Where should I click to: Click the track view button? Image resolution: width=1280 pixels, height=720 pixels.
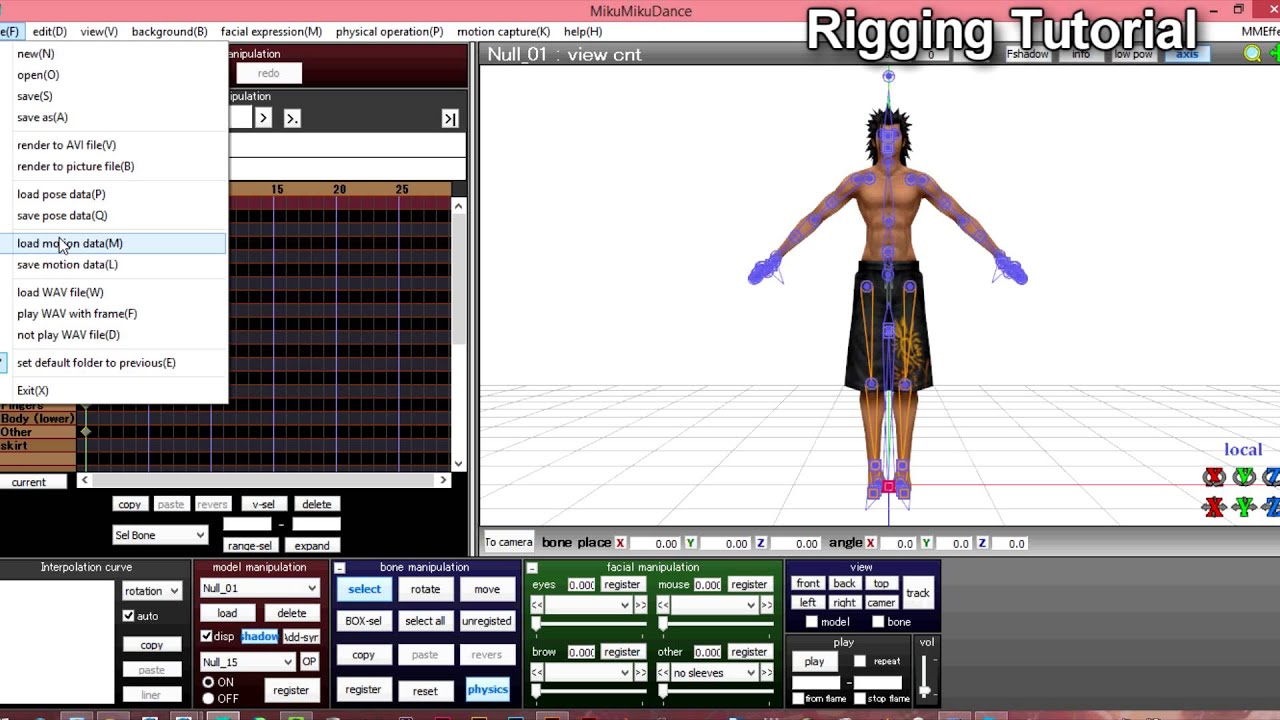click(x=917, y=593)
